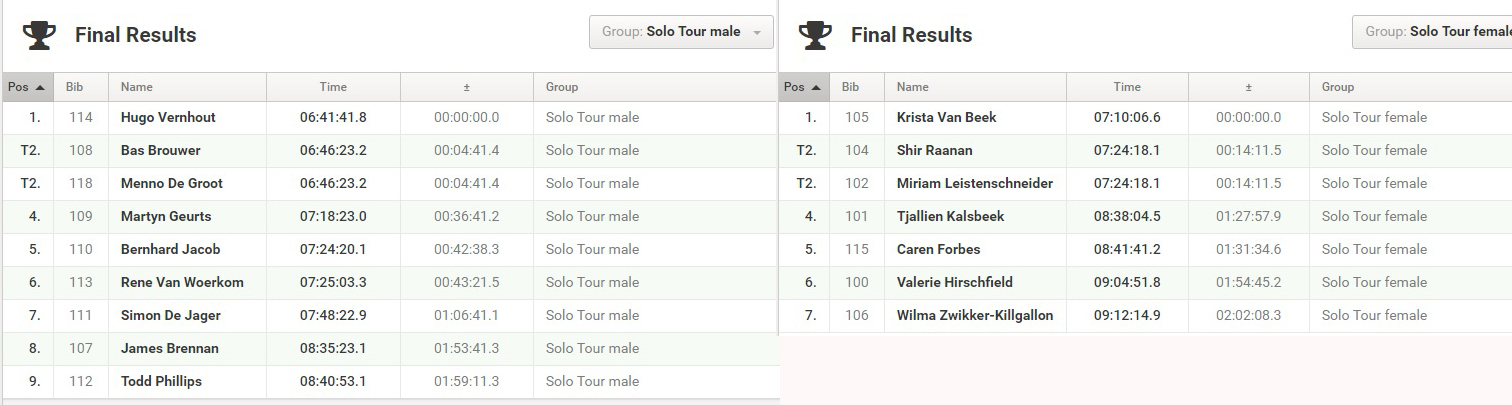
Task: Click the trophy icon beside right Final Results
Action: (815, 35)
